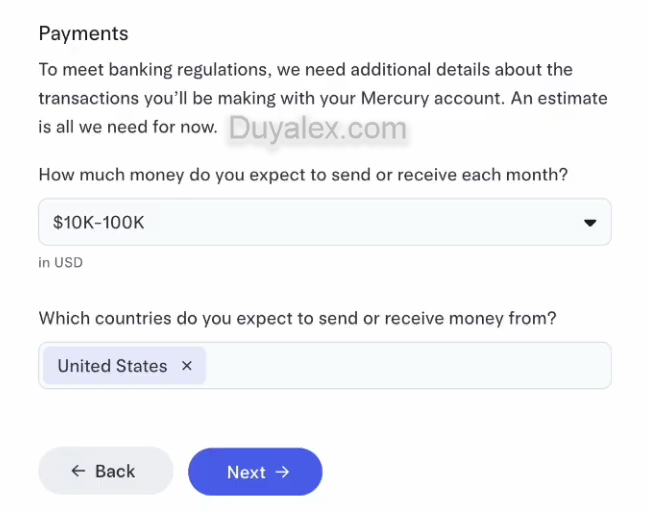Click the "Which countries" question label
This screenshot has width=648, height=512.
click(x=297, y=318)
